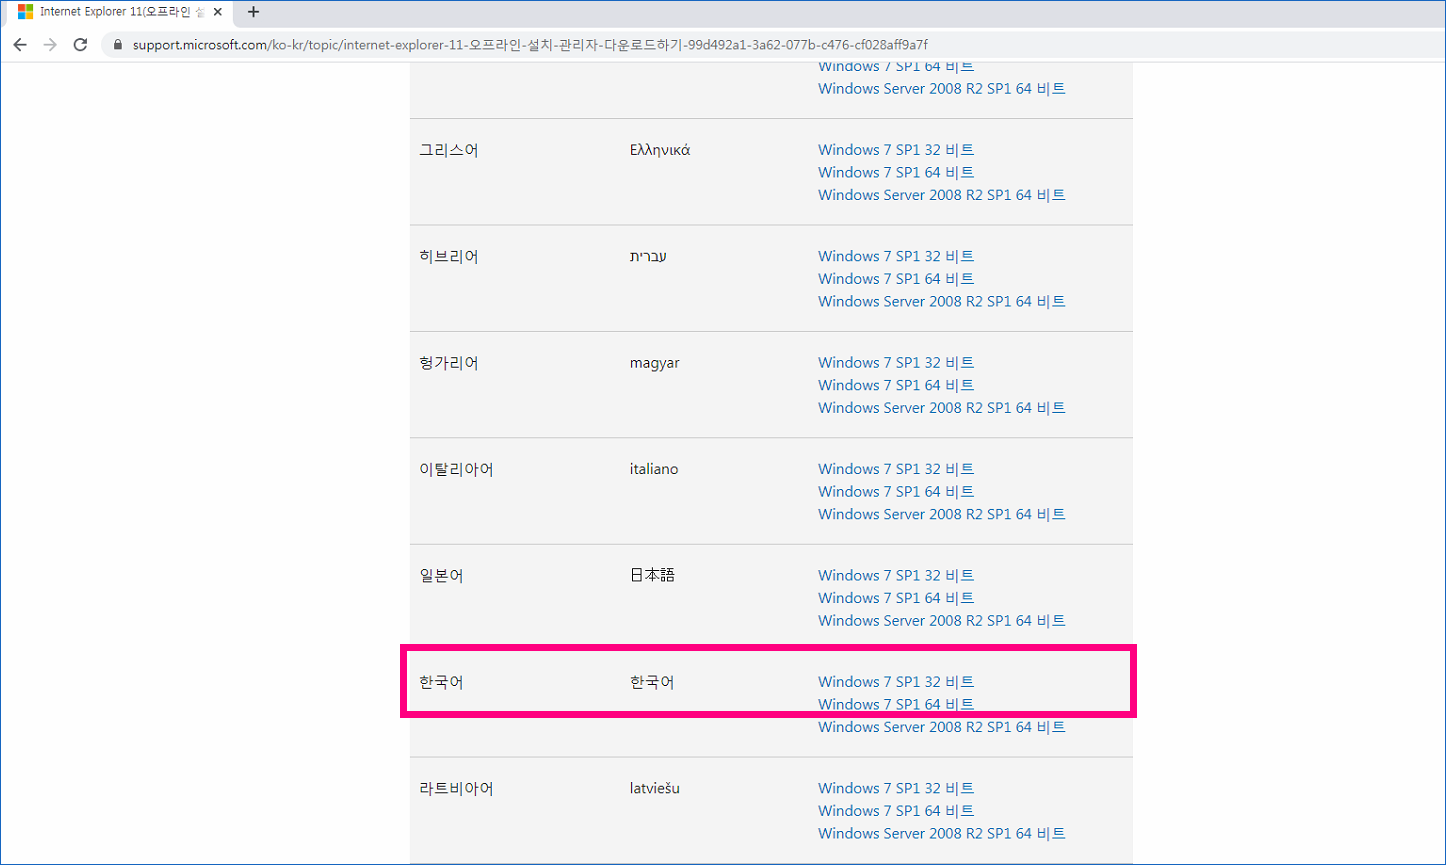The width and height of the screenshot is (1446, 865).
Task: Click the browser forward arrow
Action: coord(50,45)
